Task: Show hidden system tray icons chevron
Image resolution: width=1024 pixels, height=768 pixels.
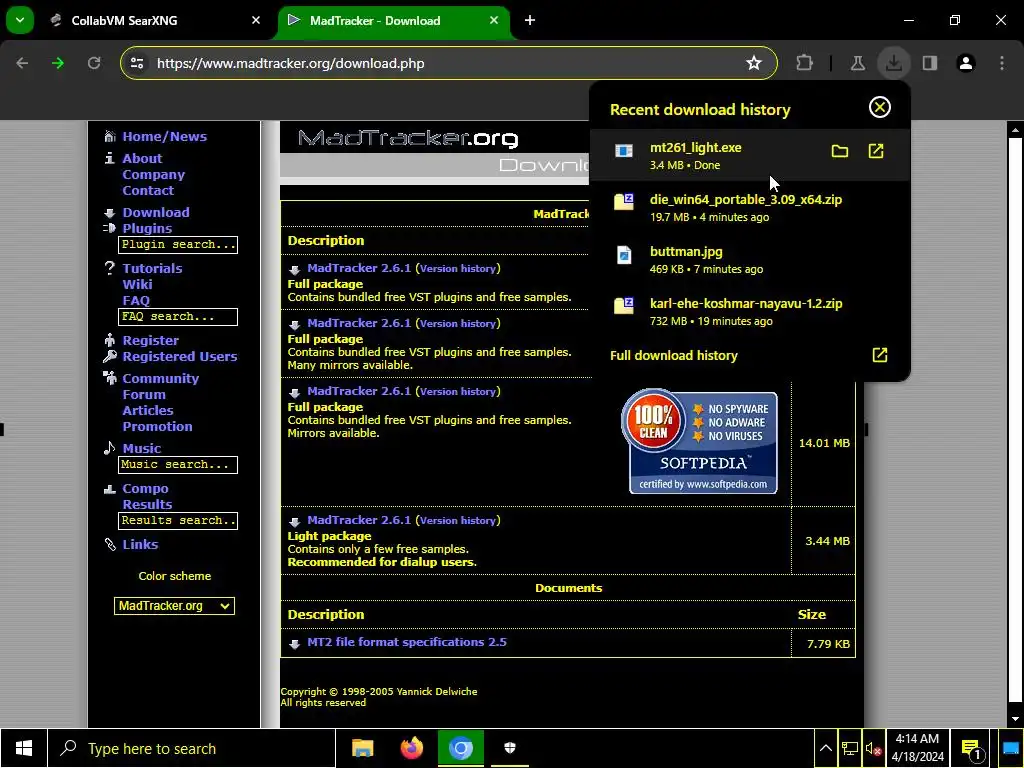Action: coord(825,748)
